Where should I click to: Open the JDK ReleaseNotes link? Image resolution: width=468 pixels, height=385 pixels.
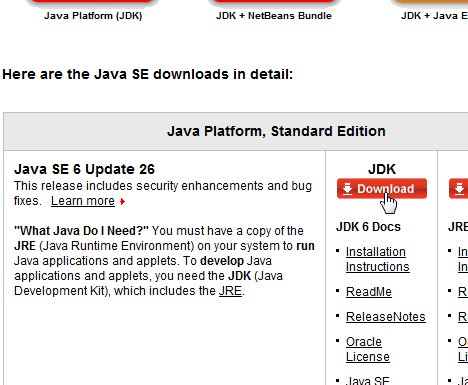click(x=386, y=317)
